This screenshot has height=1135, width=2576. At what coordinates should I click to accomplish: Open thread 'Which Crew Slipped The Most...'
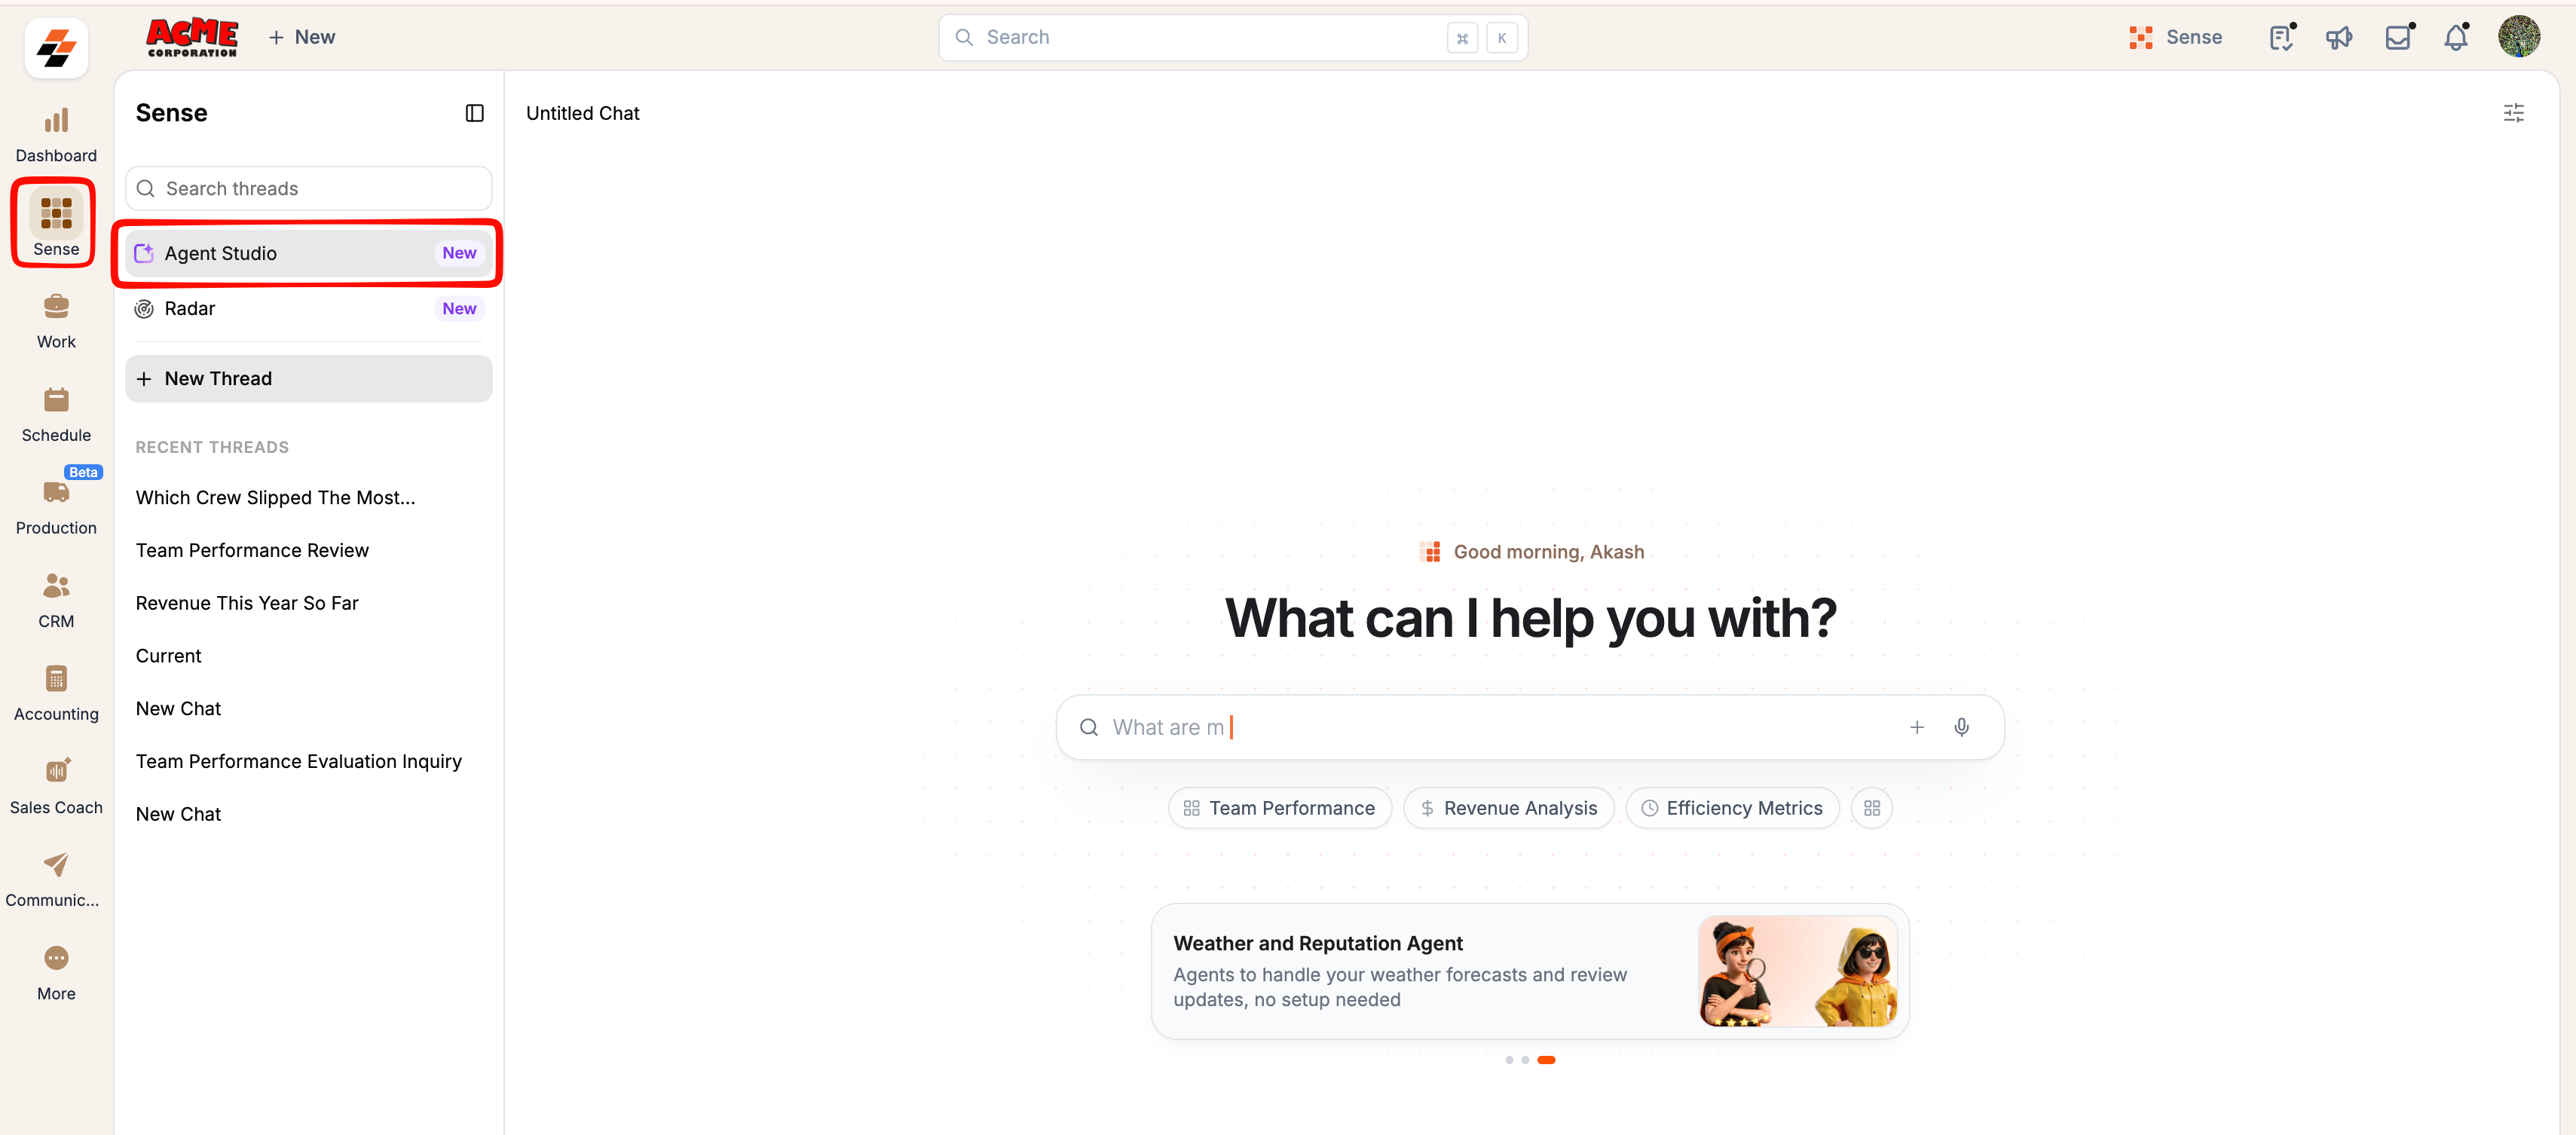pyautogui.click(x=275, y=498)
